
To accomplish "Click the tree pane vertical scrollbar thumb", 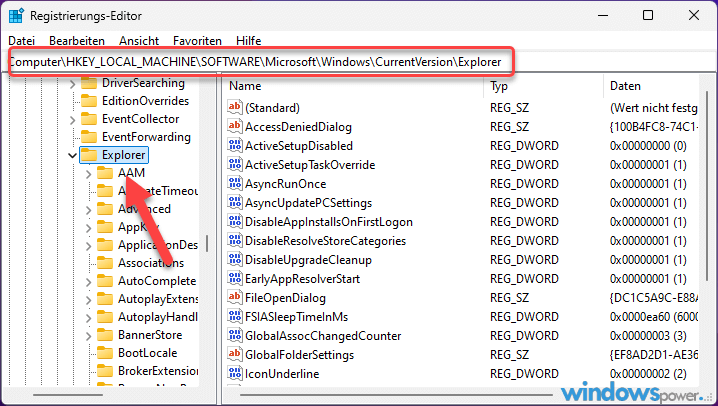I will coord(207,244).
